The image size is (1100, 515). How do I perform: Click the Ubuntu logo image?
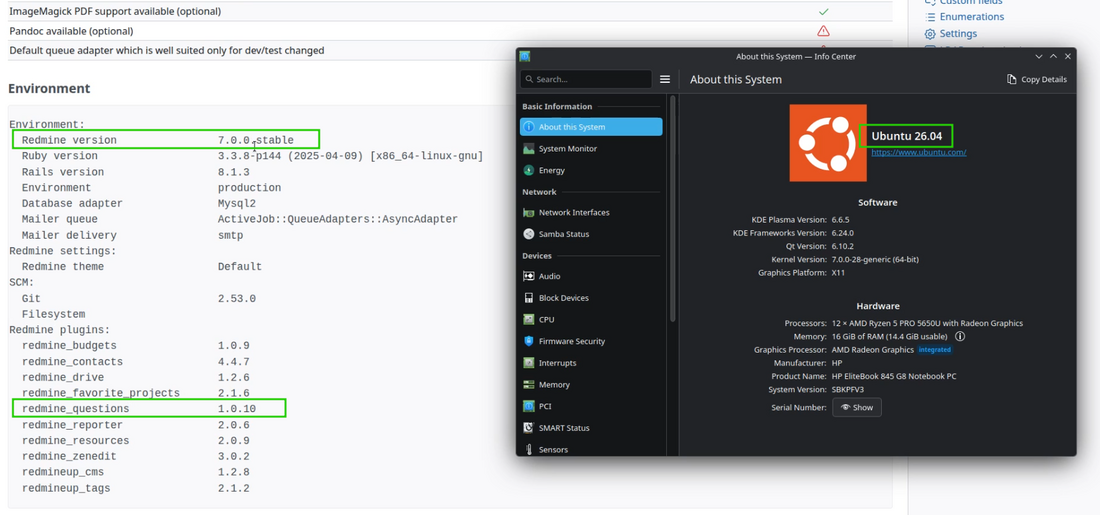tap(828, 143)
